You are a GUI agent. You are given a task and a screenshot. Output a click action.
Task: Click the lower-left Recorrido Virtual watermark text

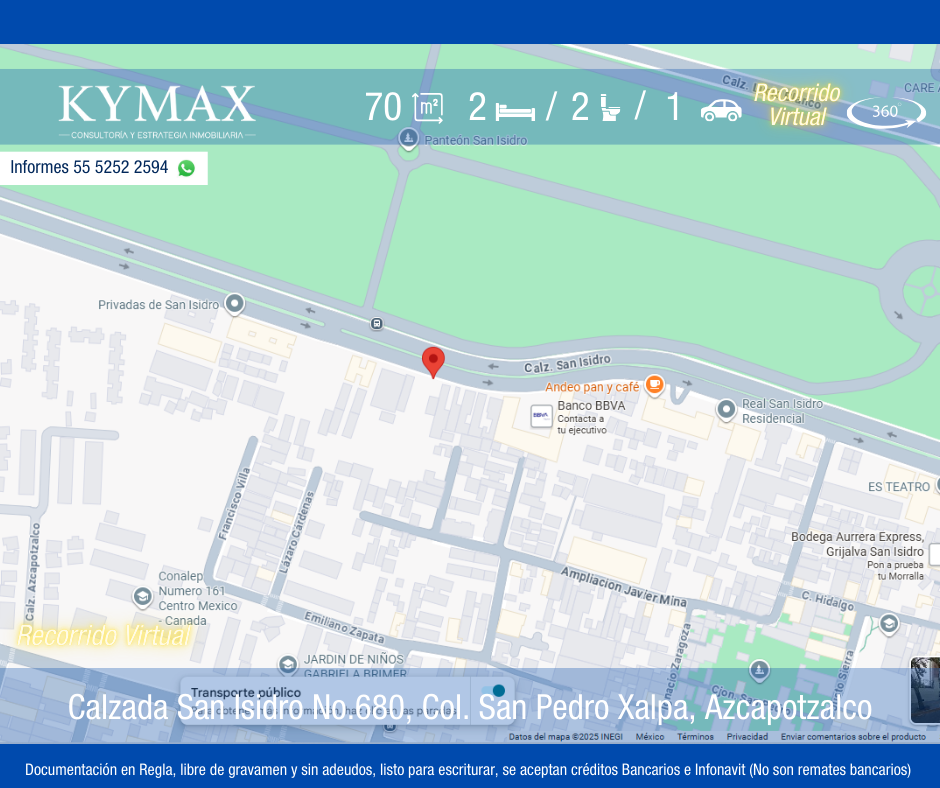pos(103,636)
